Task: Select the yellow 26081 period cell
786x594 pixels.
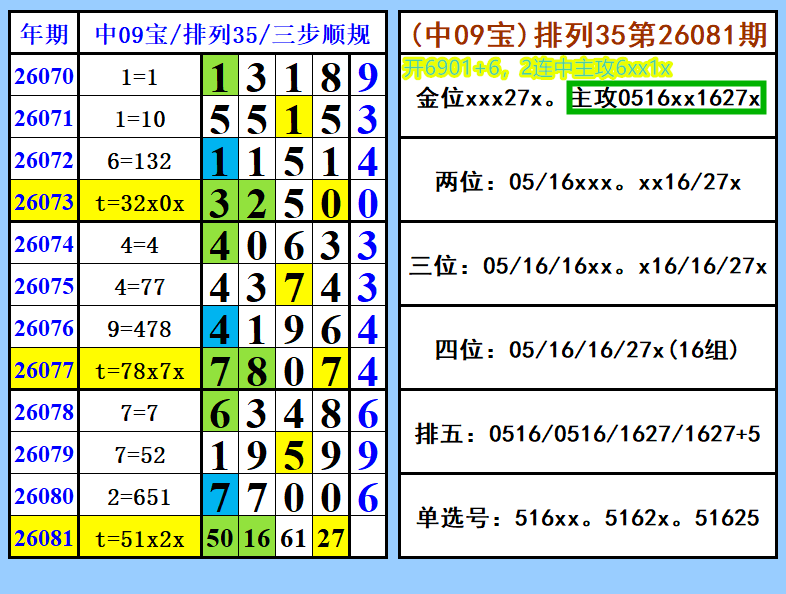Action: [x=44, y=539]
